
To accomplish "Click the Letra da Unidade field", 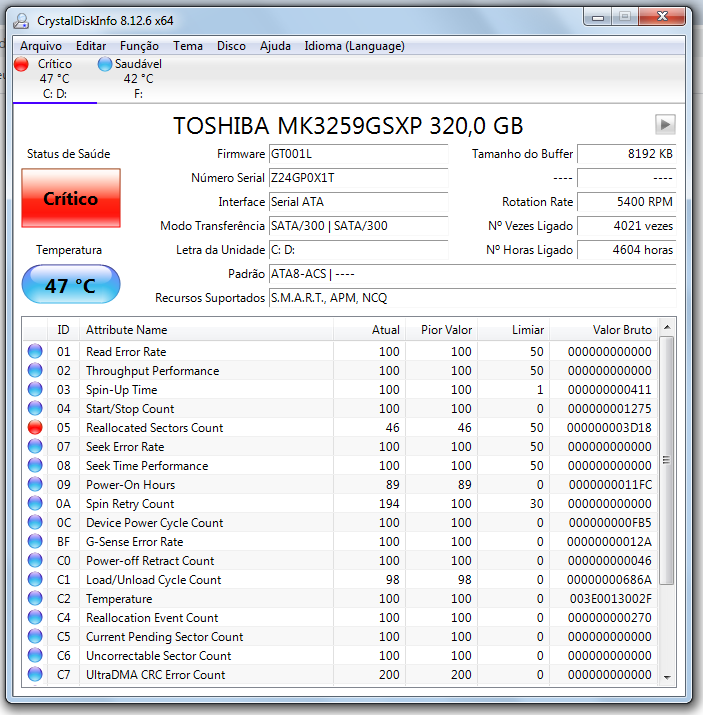I will click(361, 251).
